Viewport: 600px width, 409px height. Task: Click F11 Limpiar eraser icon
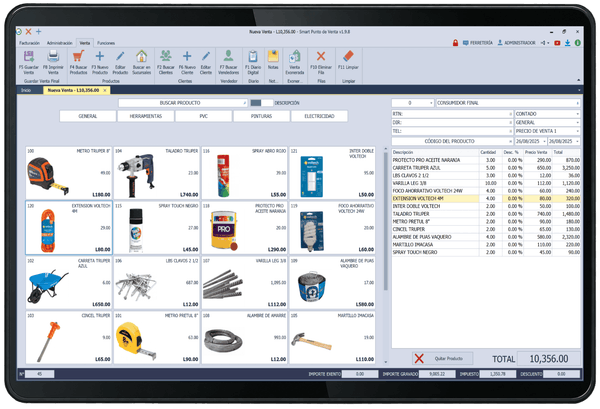(348, 56)
